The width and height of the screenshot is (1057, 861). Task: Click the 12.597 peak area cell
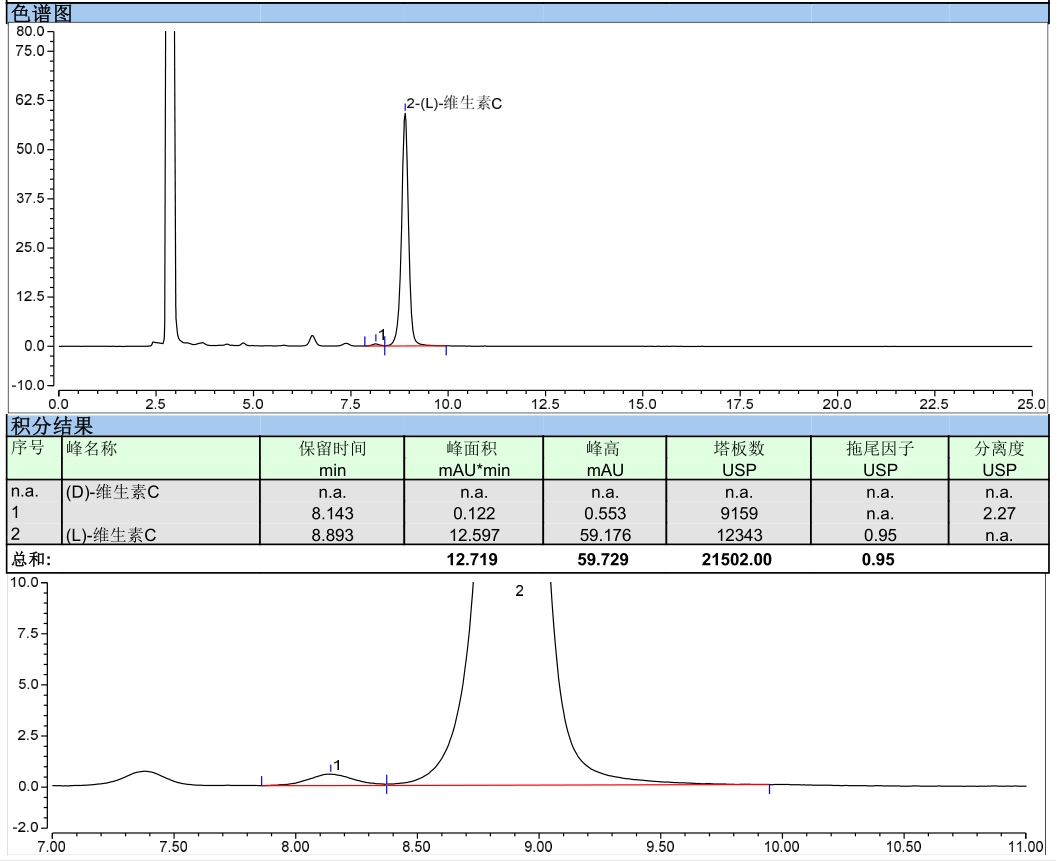tap(474, 535)
